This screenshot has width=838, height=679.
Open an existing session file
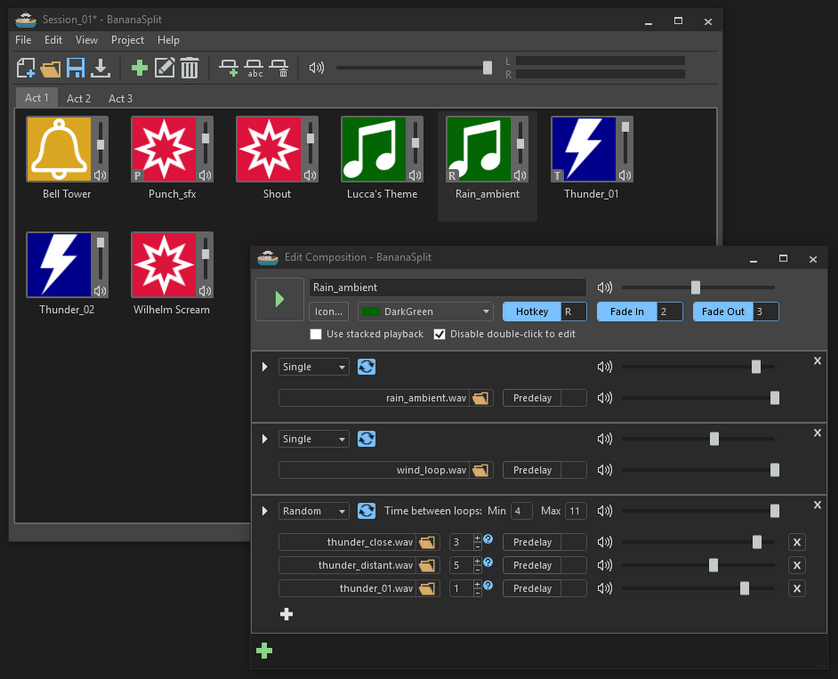(49, 67)
